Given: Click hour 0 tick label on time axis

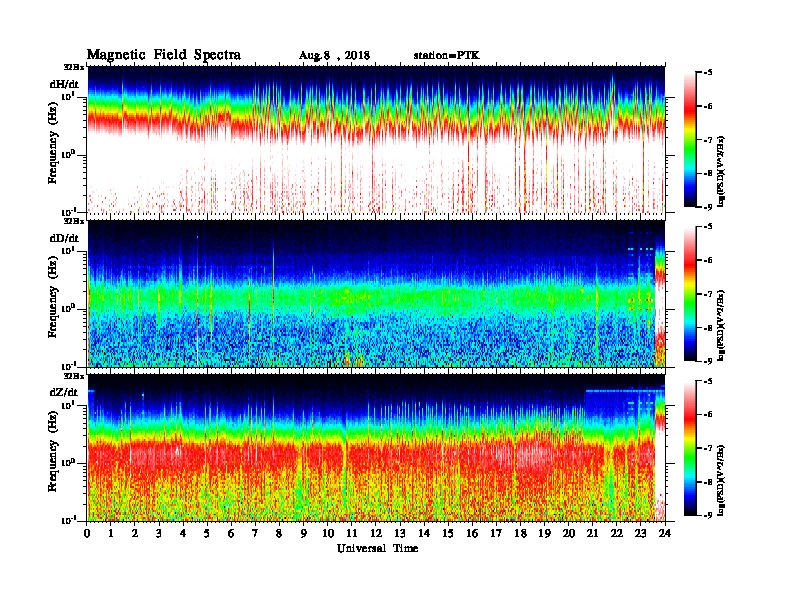Looking at the screenshot, I should (x=87, y=533).
